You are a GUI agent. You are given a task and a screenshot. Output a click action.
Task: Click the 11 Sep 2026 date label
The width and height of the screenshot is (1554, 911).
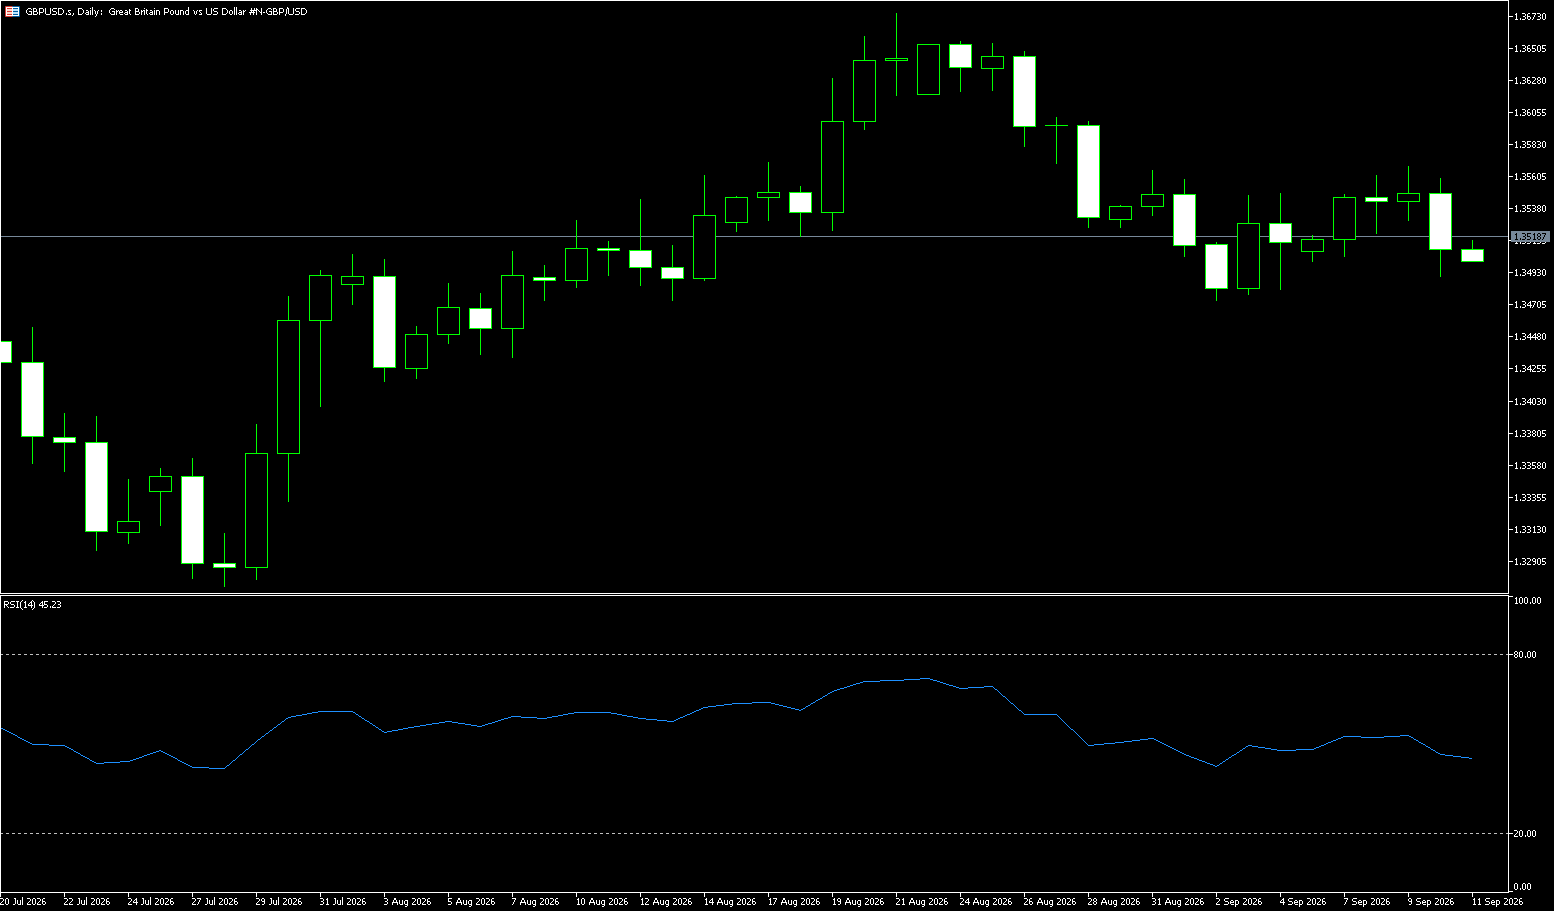tap(1497, 902)
